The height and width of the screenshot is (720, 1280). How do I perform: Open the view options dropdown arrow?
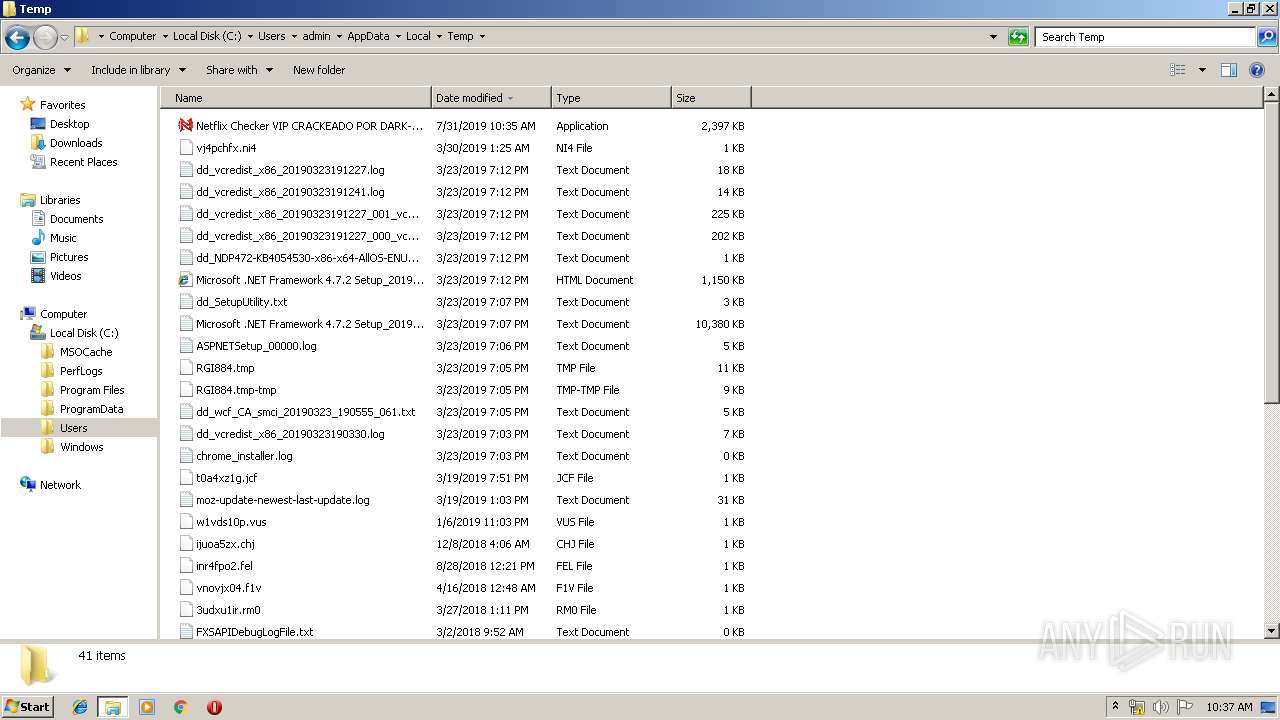tap(1202, 70)
